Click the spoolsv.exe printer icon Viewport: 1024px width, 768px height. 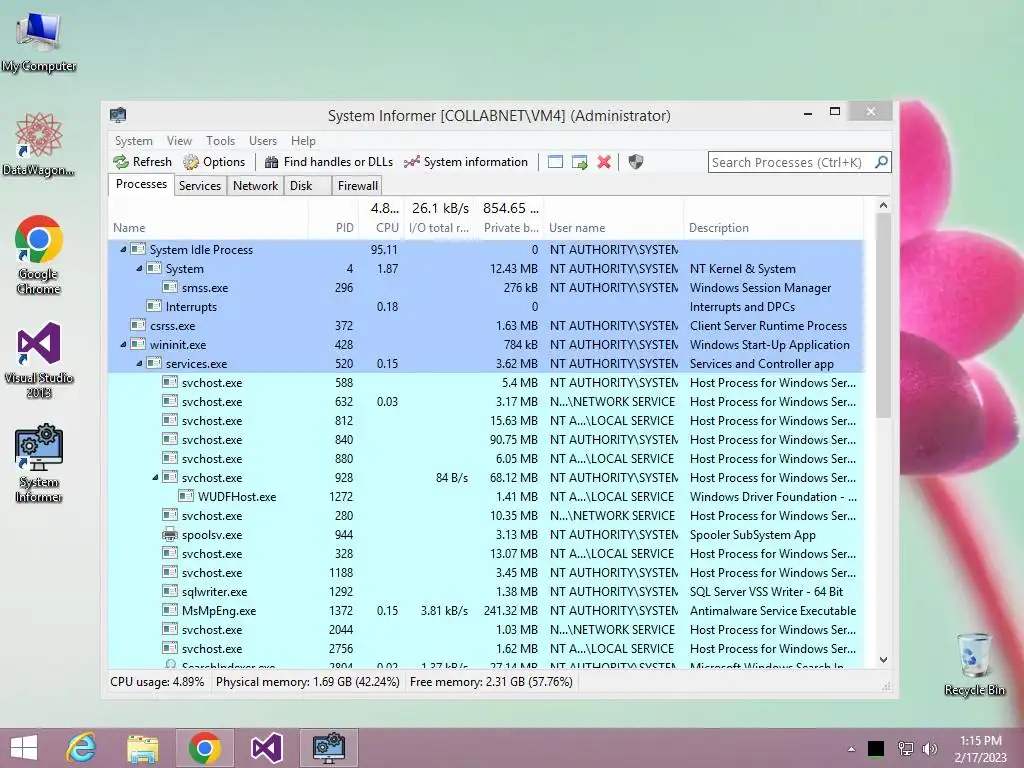click(170, 534)
